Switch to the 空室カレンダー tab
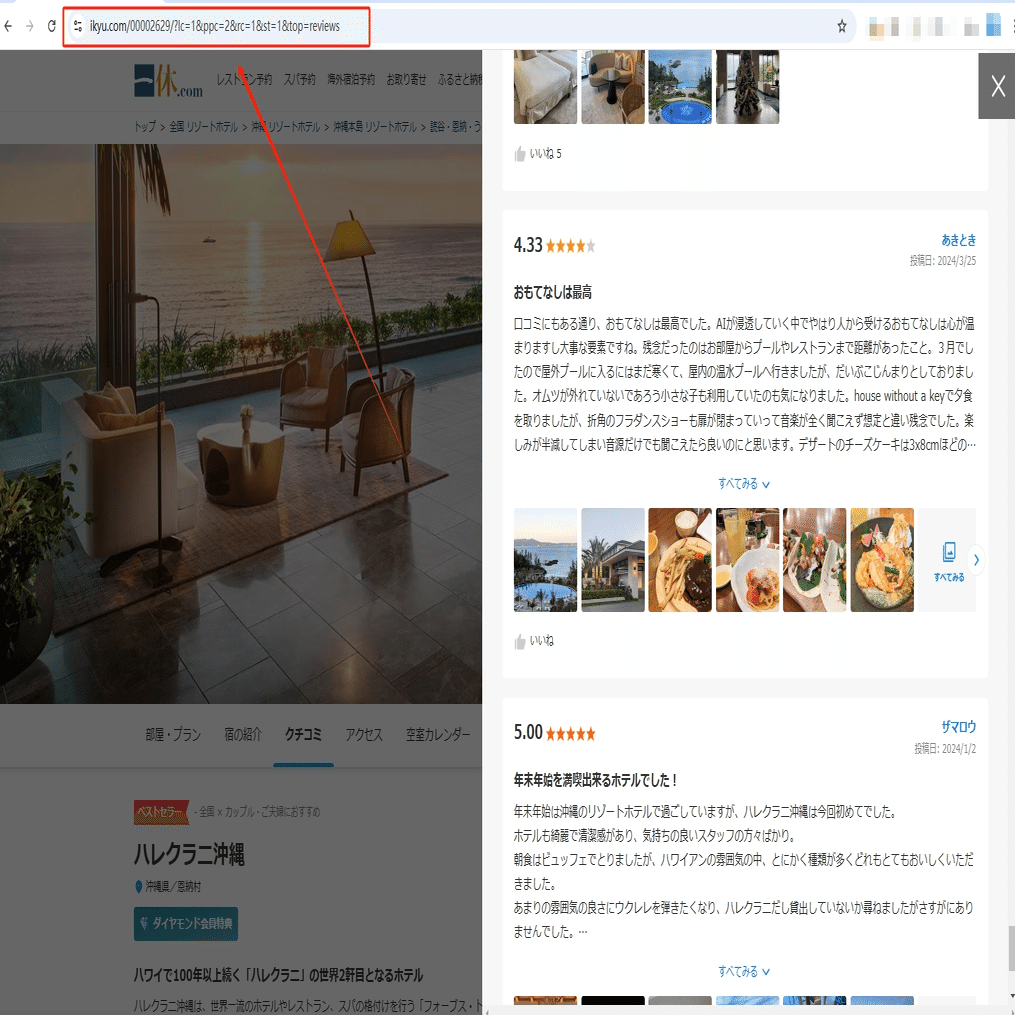Image resolution: width=1015 pixels, height=1015 pixels. pos(438,735)
